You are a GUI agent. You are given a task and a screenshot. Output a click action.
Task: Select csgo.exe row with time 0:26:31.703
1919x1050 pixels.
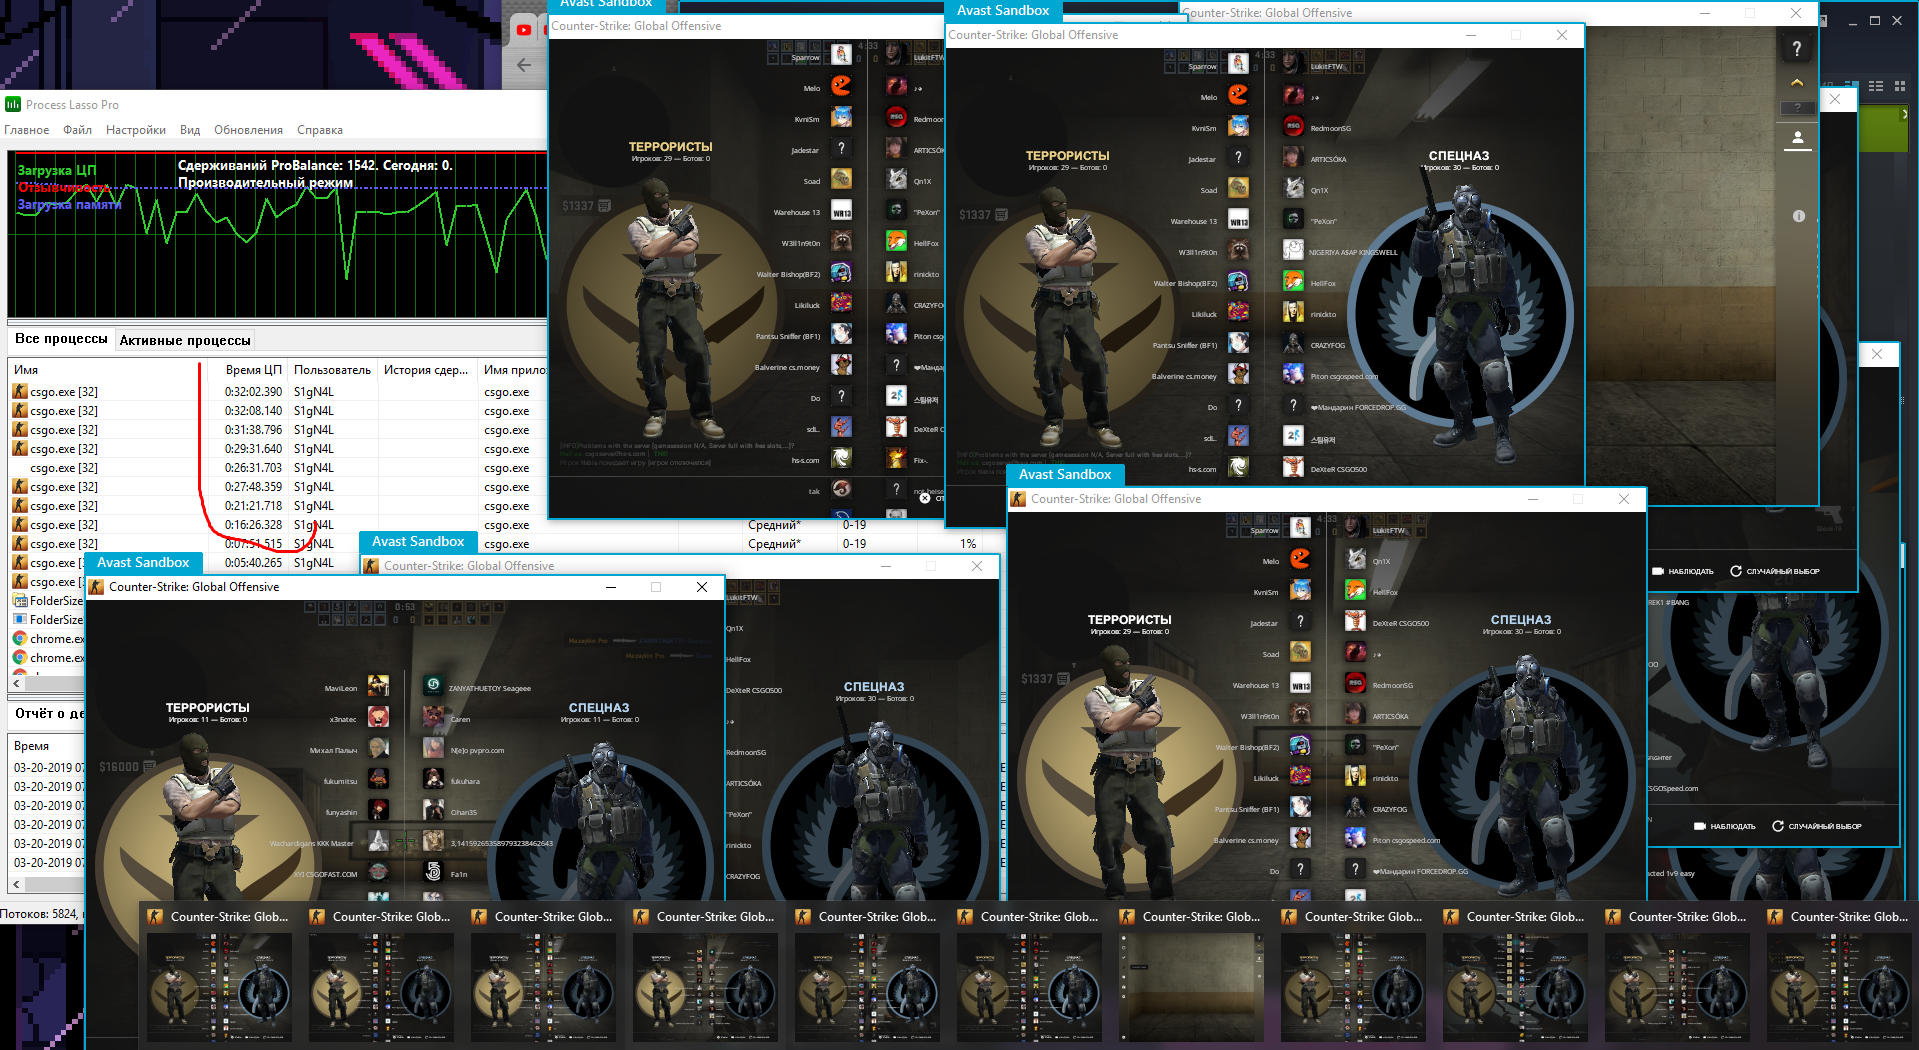[278, 468]
